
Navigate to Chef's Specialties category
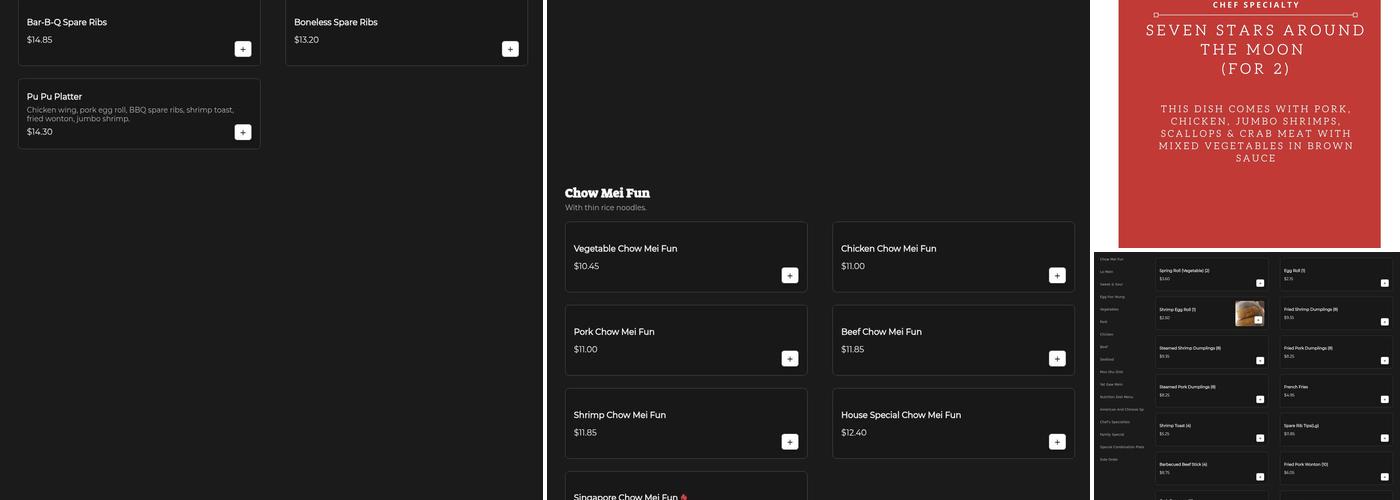pyautogui.click(x=1115, y=422)
